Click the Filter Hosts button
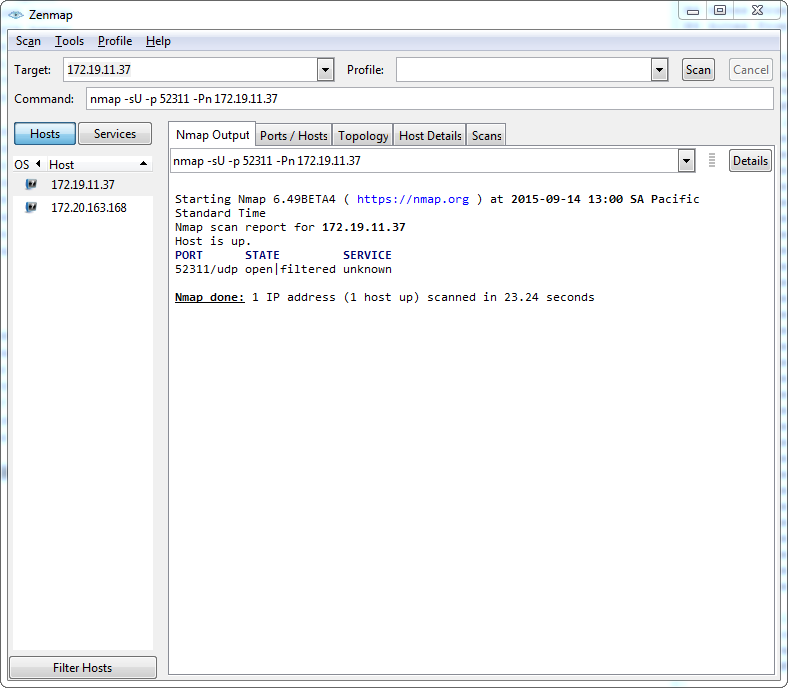The width and height of the screenshot is (788, 688). tap(82, 667)
